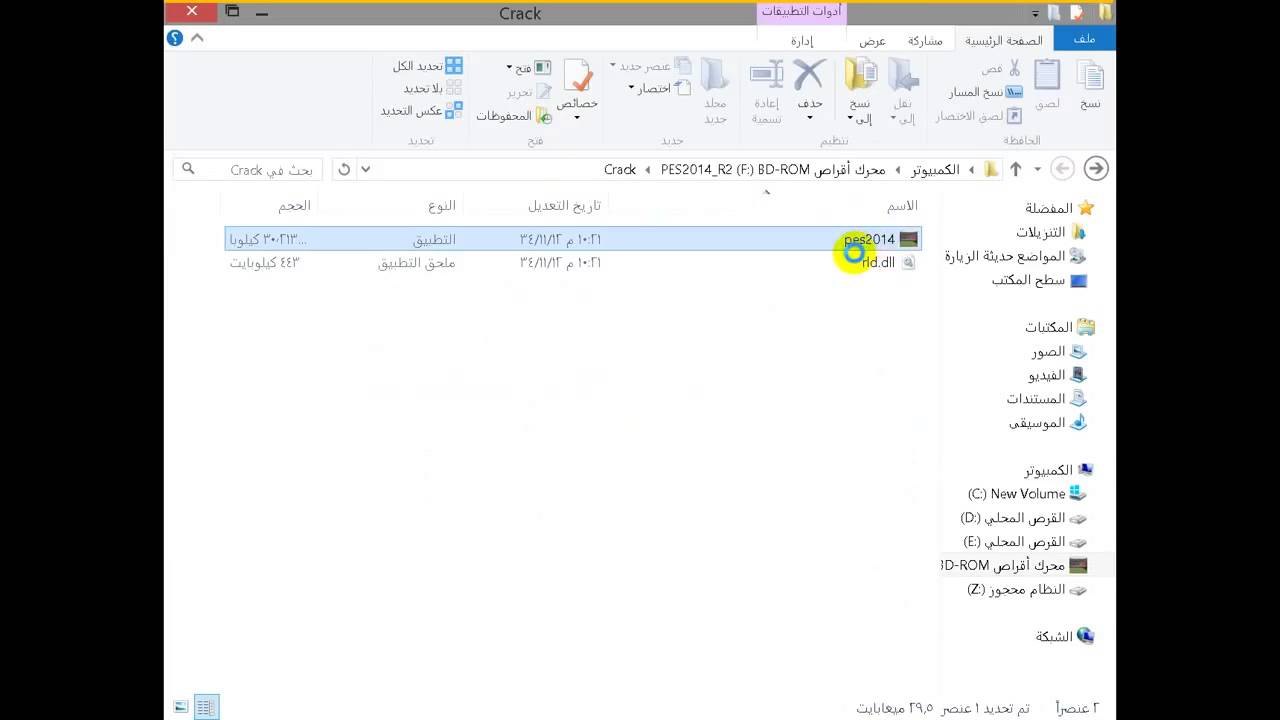
Task: Click the Properties (خصائص) checkmark icon
Action: 577,76
